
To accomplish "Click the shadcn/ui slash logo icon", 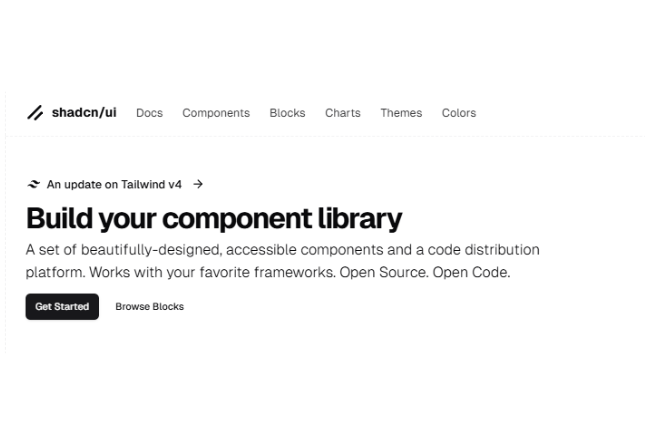I will coord(35,113).
